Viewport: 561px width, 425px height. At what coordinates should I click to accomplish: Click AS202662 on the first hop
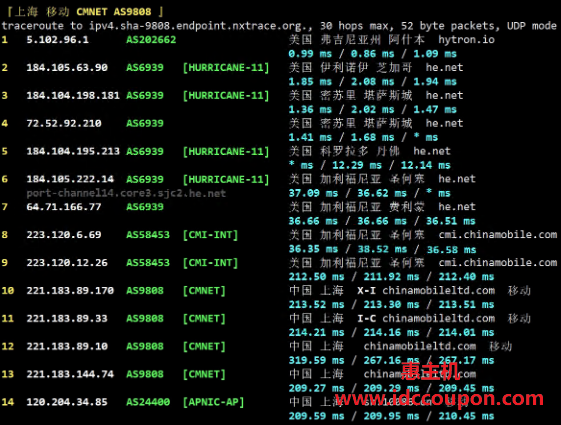click(x=151, y=39)
